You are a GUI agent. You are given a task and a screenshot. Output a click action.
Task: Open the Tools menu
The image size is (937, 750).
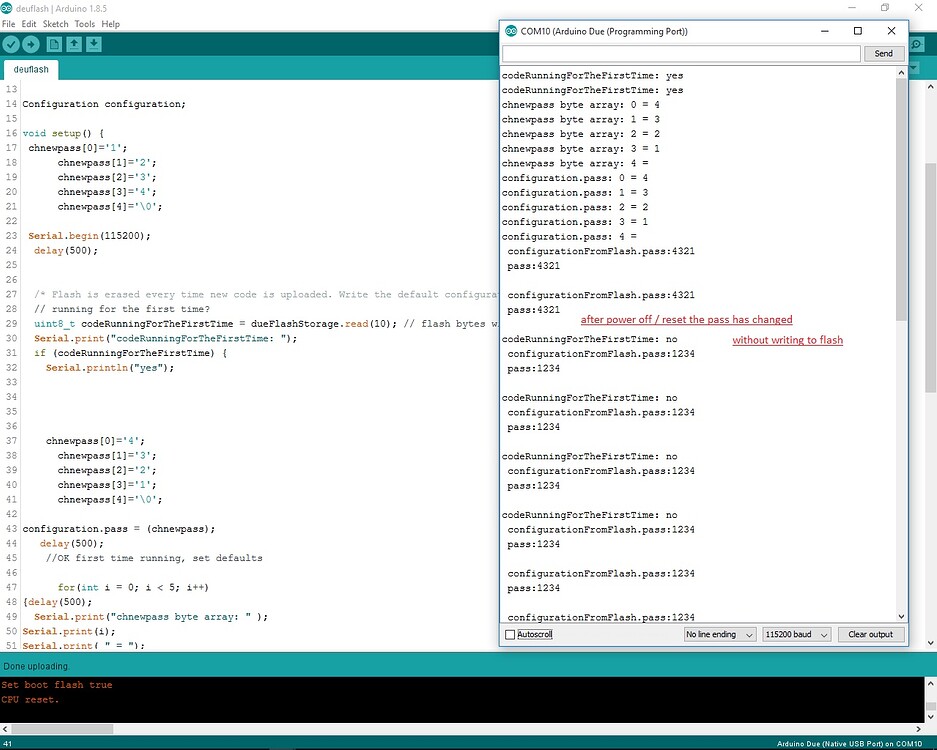(x=83, y=23)
